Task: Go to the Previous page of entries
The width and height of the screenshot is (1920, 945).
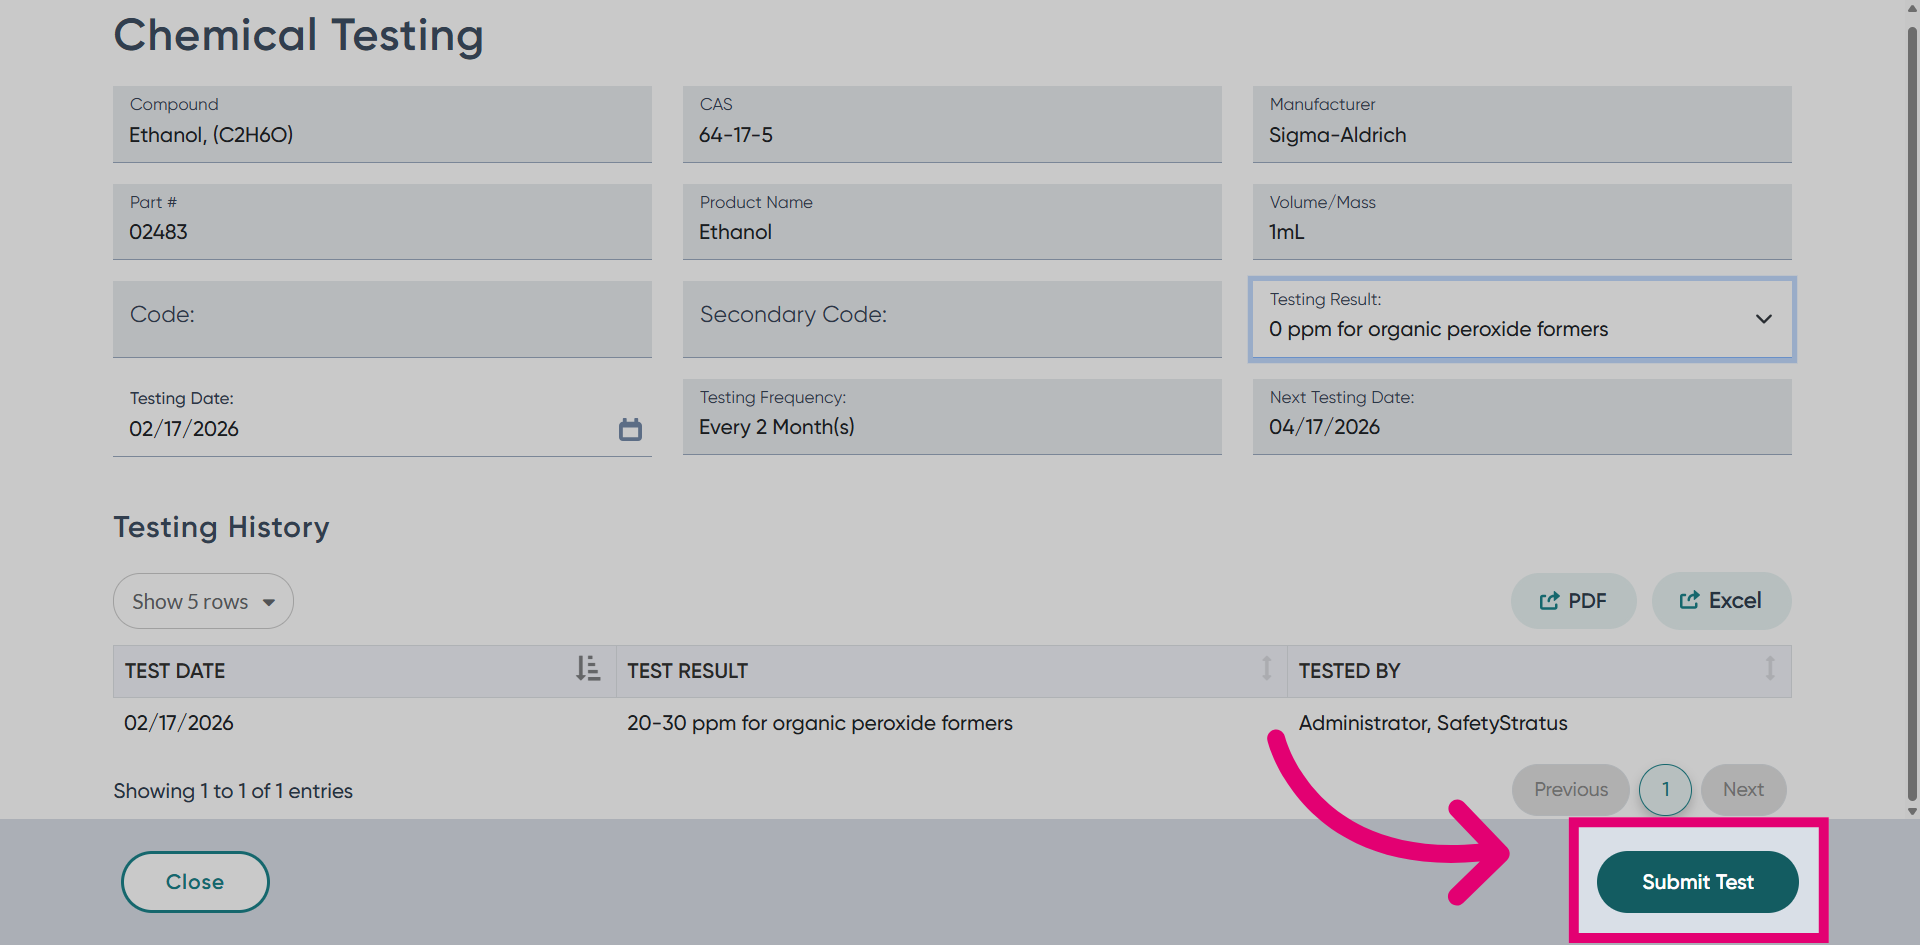Action: click(1571, 790)
